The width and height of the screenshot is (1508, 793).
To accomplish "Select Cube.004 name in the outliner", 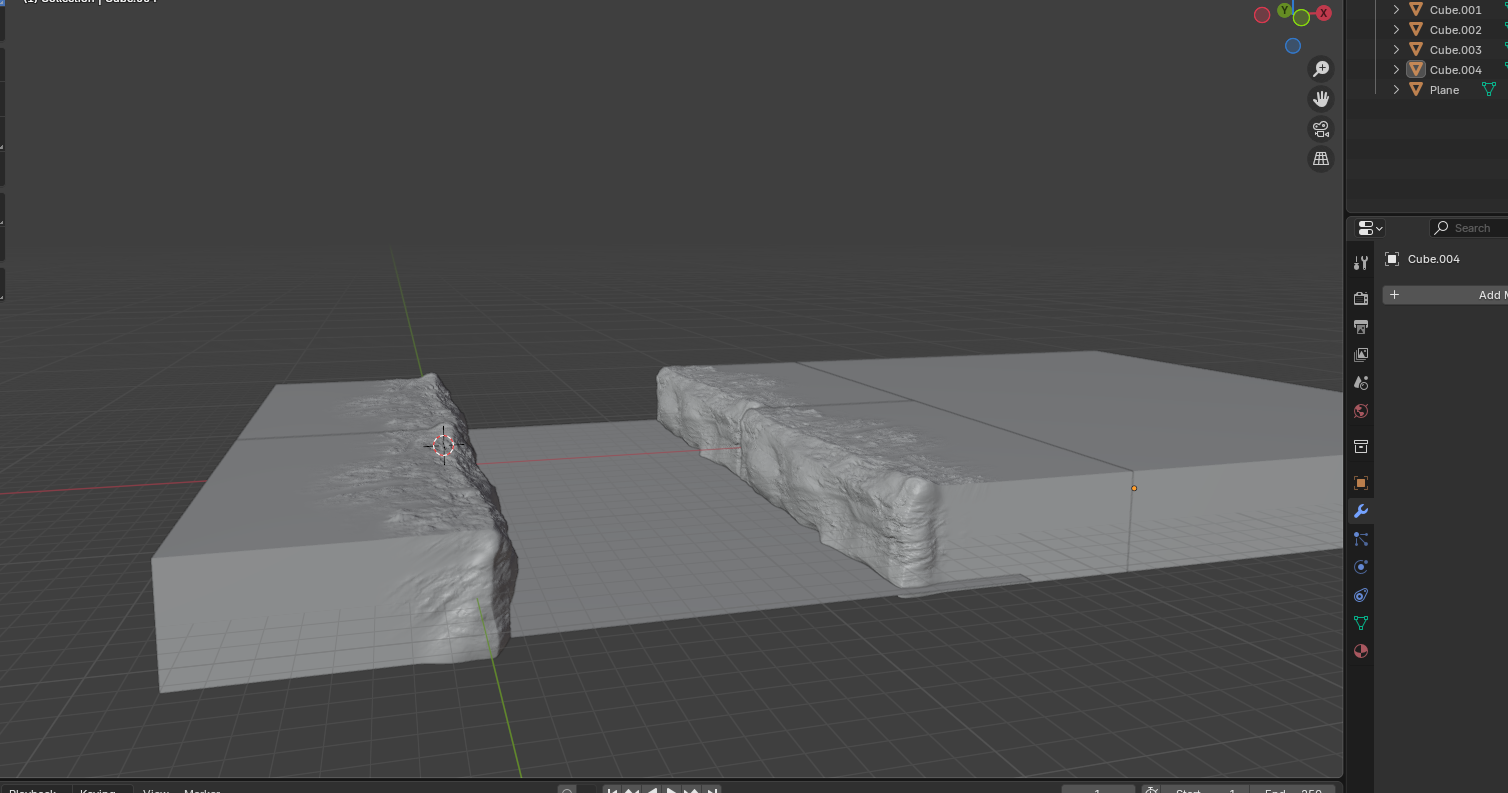I will [1456, 70].
